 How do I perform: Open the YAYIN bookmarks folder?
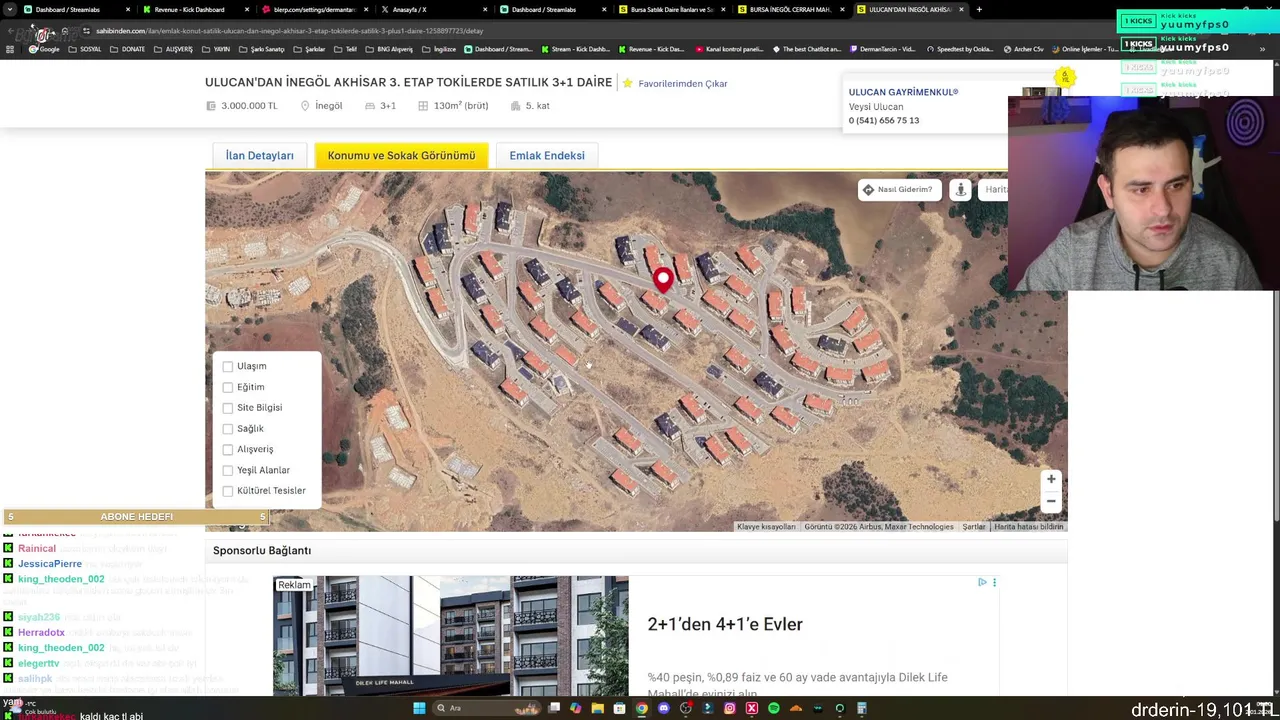pyautogui.click(x=216, y=49)
